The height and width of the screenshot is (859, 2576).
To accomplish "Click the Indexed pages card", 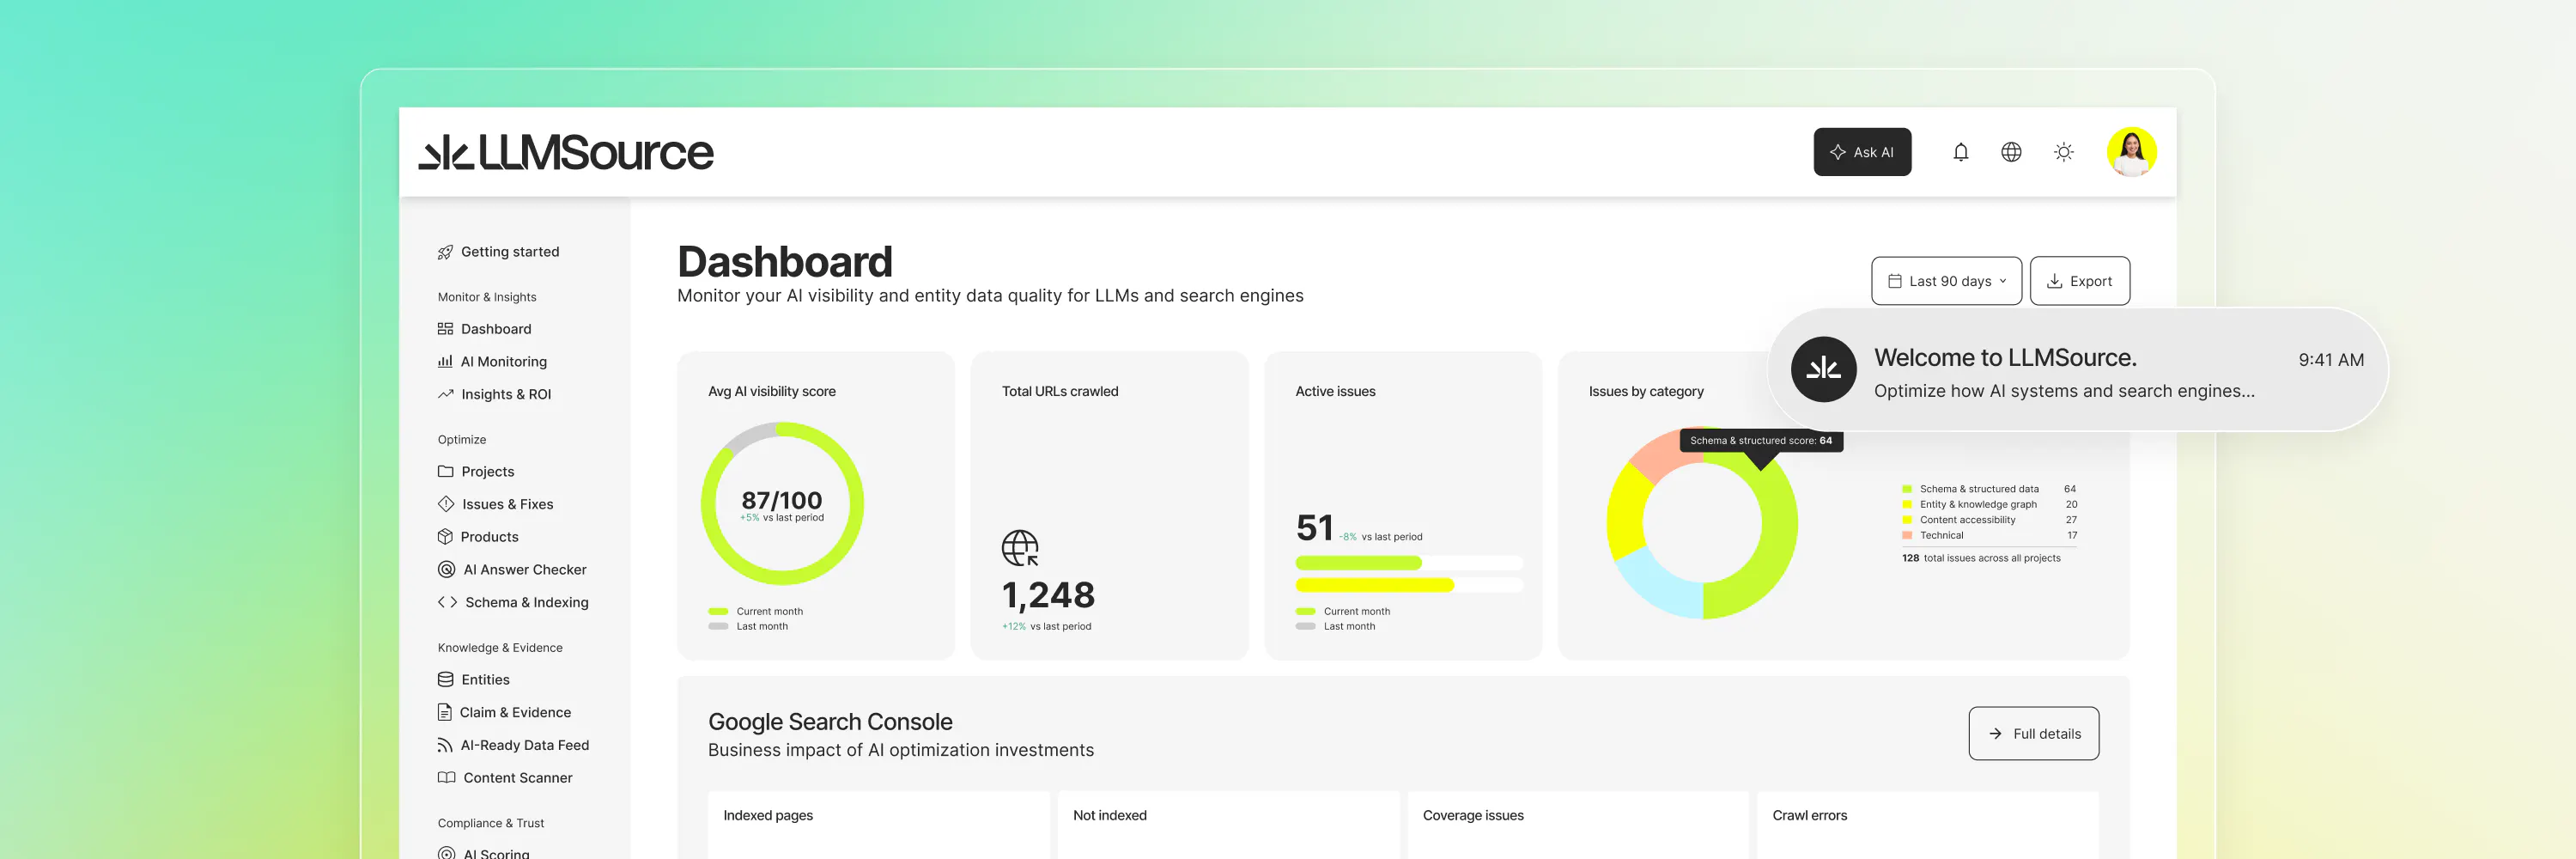I will point(878,826).
